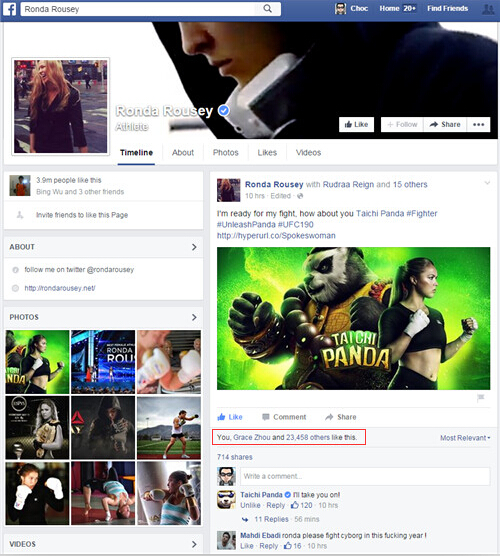Click the report flag icon under photo
Viewport: 500px width, 556px height.
pyautogui.click(x=480, y=398)
